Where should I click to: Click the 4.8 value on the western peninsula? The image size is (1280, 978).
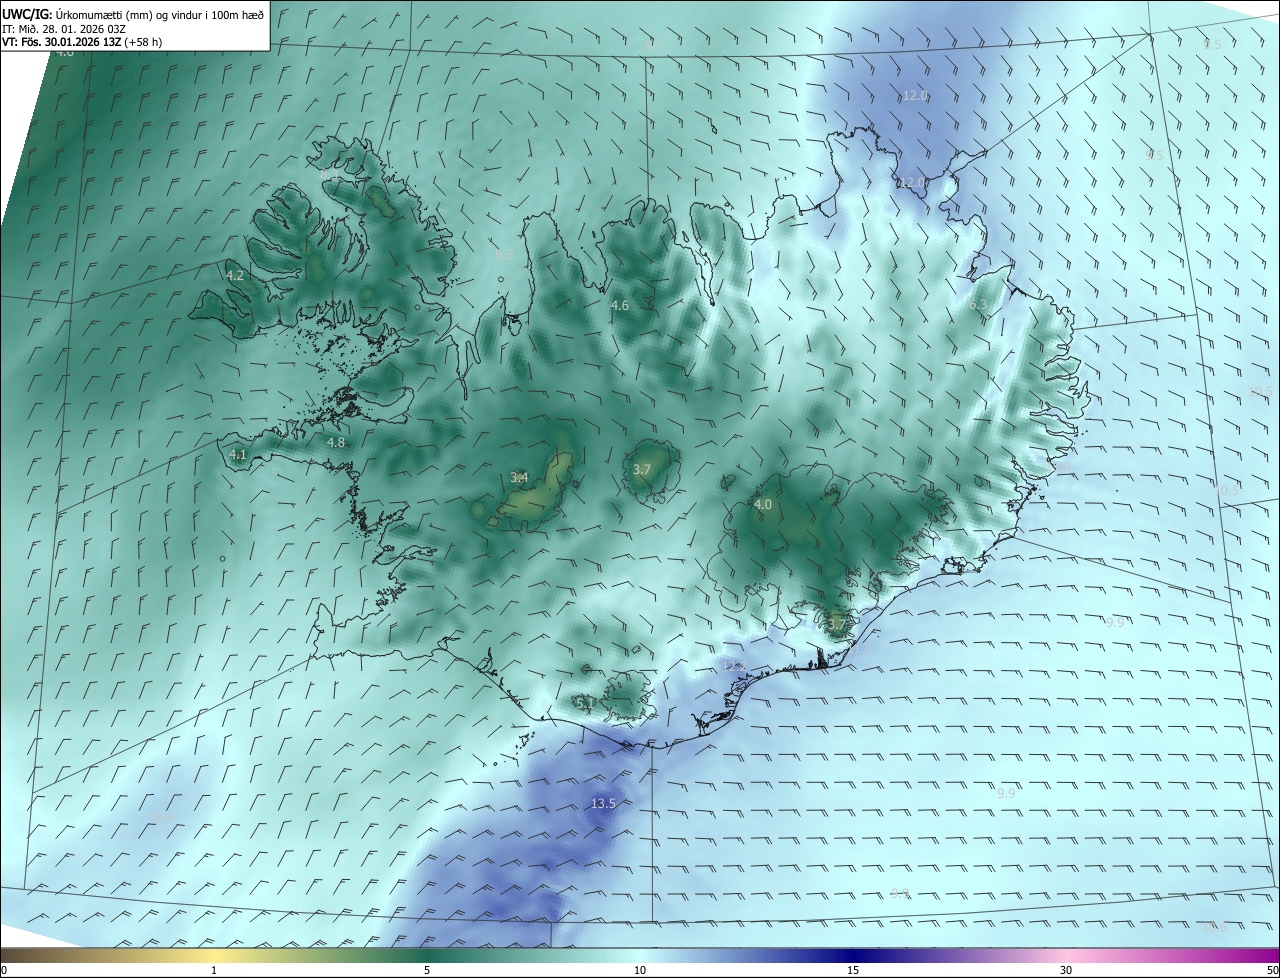(335, 442)
